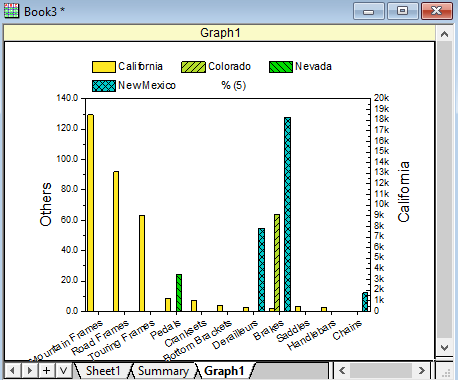
Task: Switch to the Sheet1 tab
Action: point(103,371)
